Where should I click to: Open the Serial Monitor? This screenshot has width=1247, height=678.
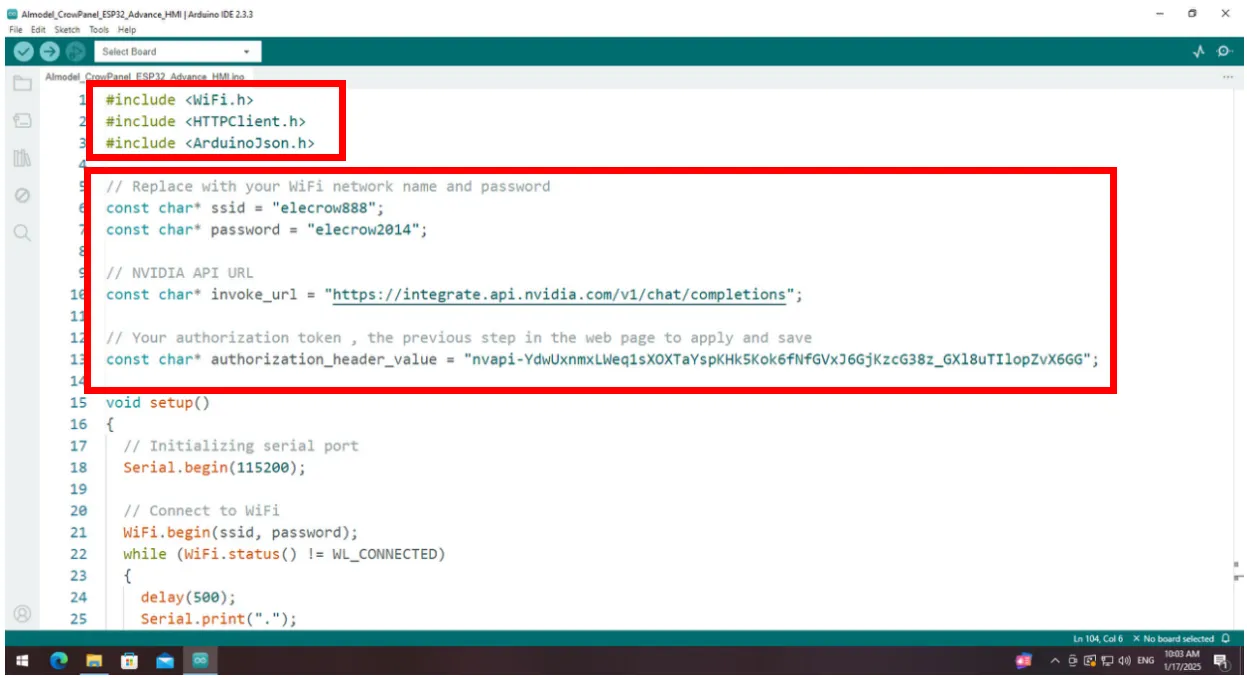pyautogui.click(x=1224, y=52)
